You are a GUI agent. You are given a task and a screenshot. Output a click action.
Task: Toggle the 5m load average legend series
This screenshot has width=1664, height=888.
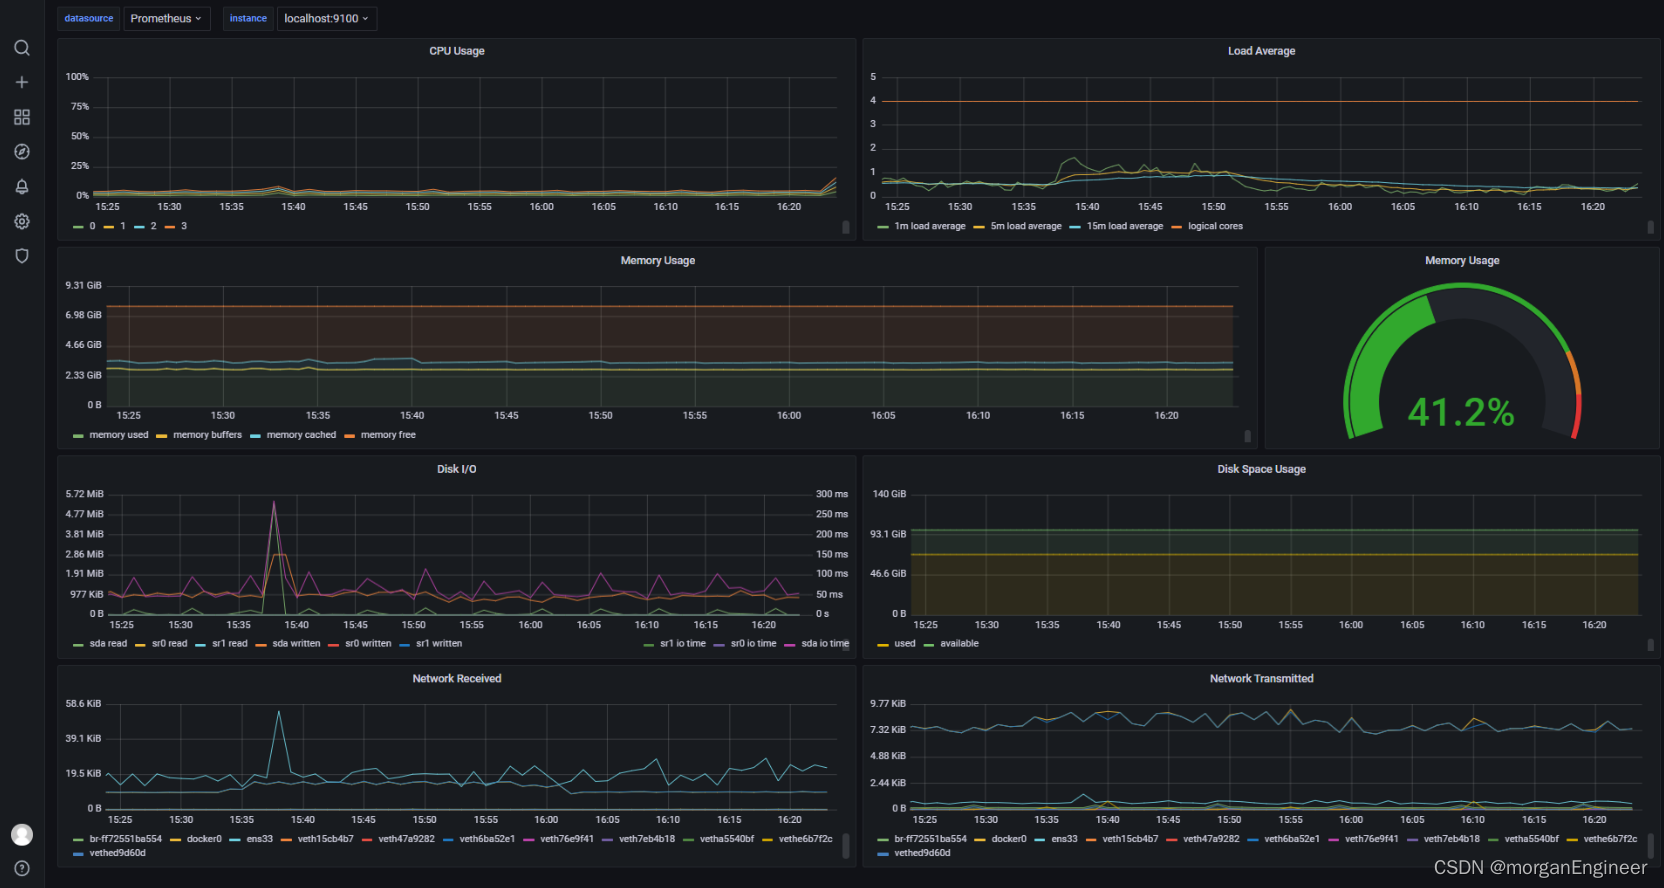tap(1026, 226)
